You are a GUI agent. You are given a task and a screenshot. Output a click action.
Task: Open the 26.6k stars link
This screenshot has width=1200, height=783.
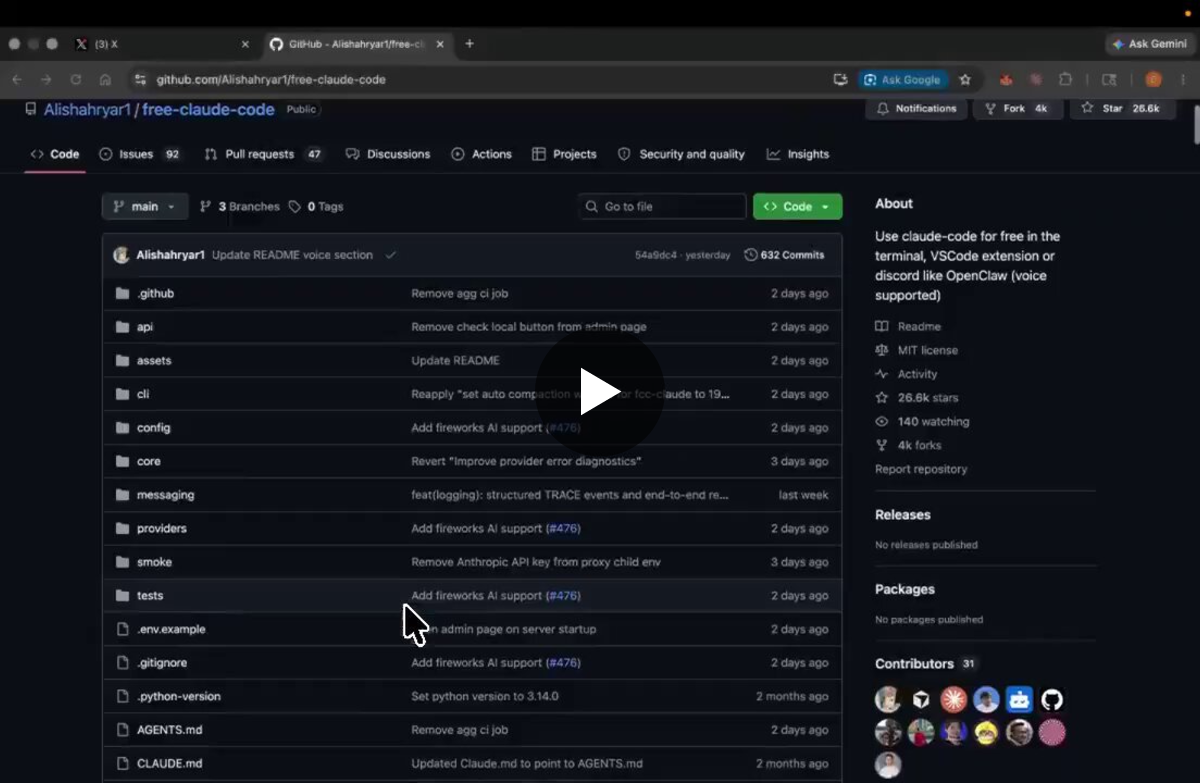[928, 398]
